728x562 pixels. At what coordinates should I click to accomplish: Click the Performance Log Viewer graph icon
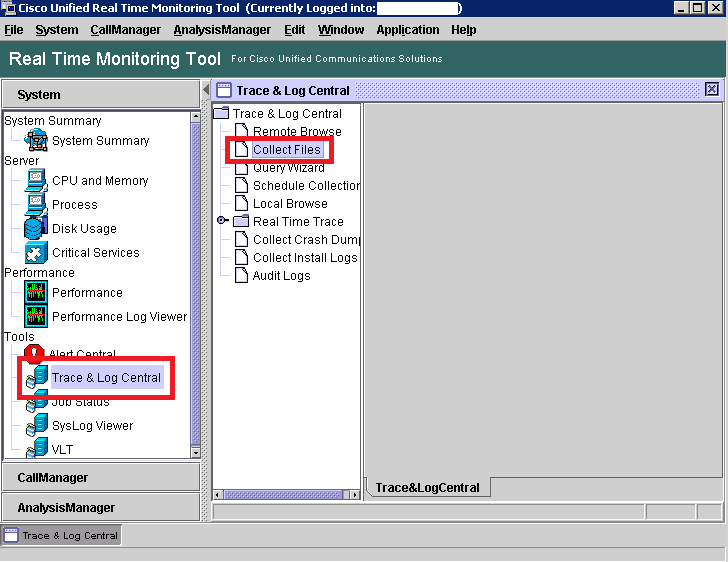tap(36, 317)
